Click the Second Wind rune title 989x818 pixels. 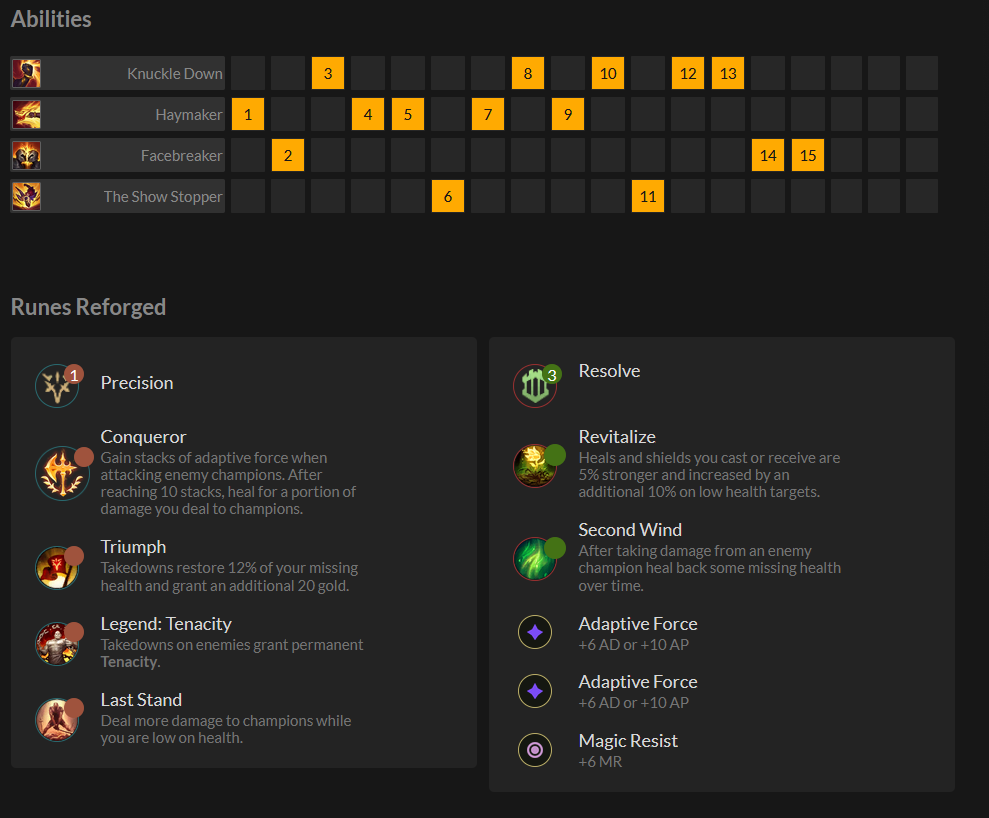coord(630,530)
